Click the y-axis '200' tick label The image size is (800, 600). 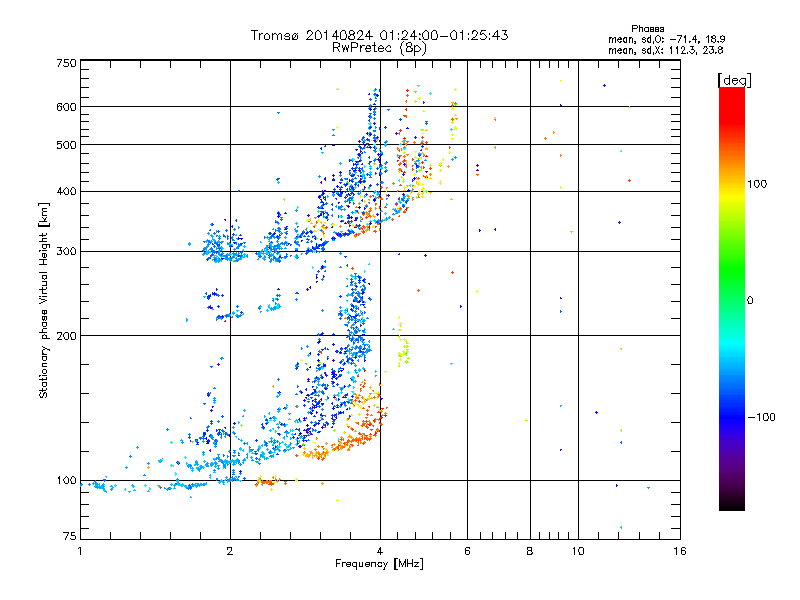[x=66, y=336]
